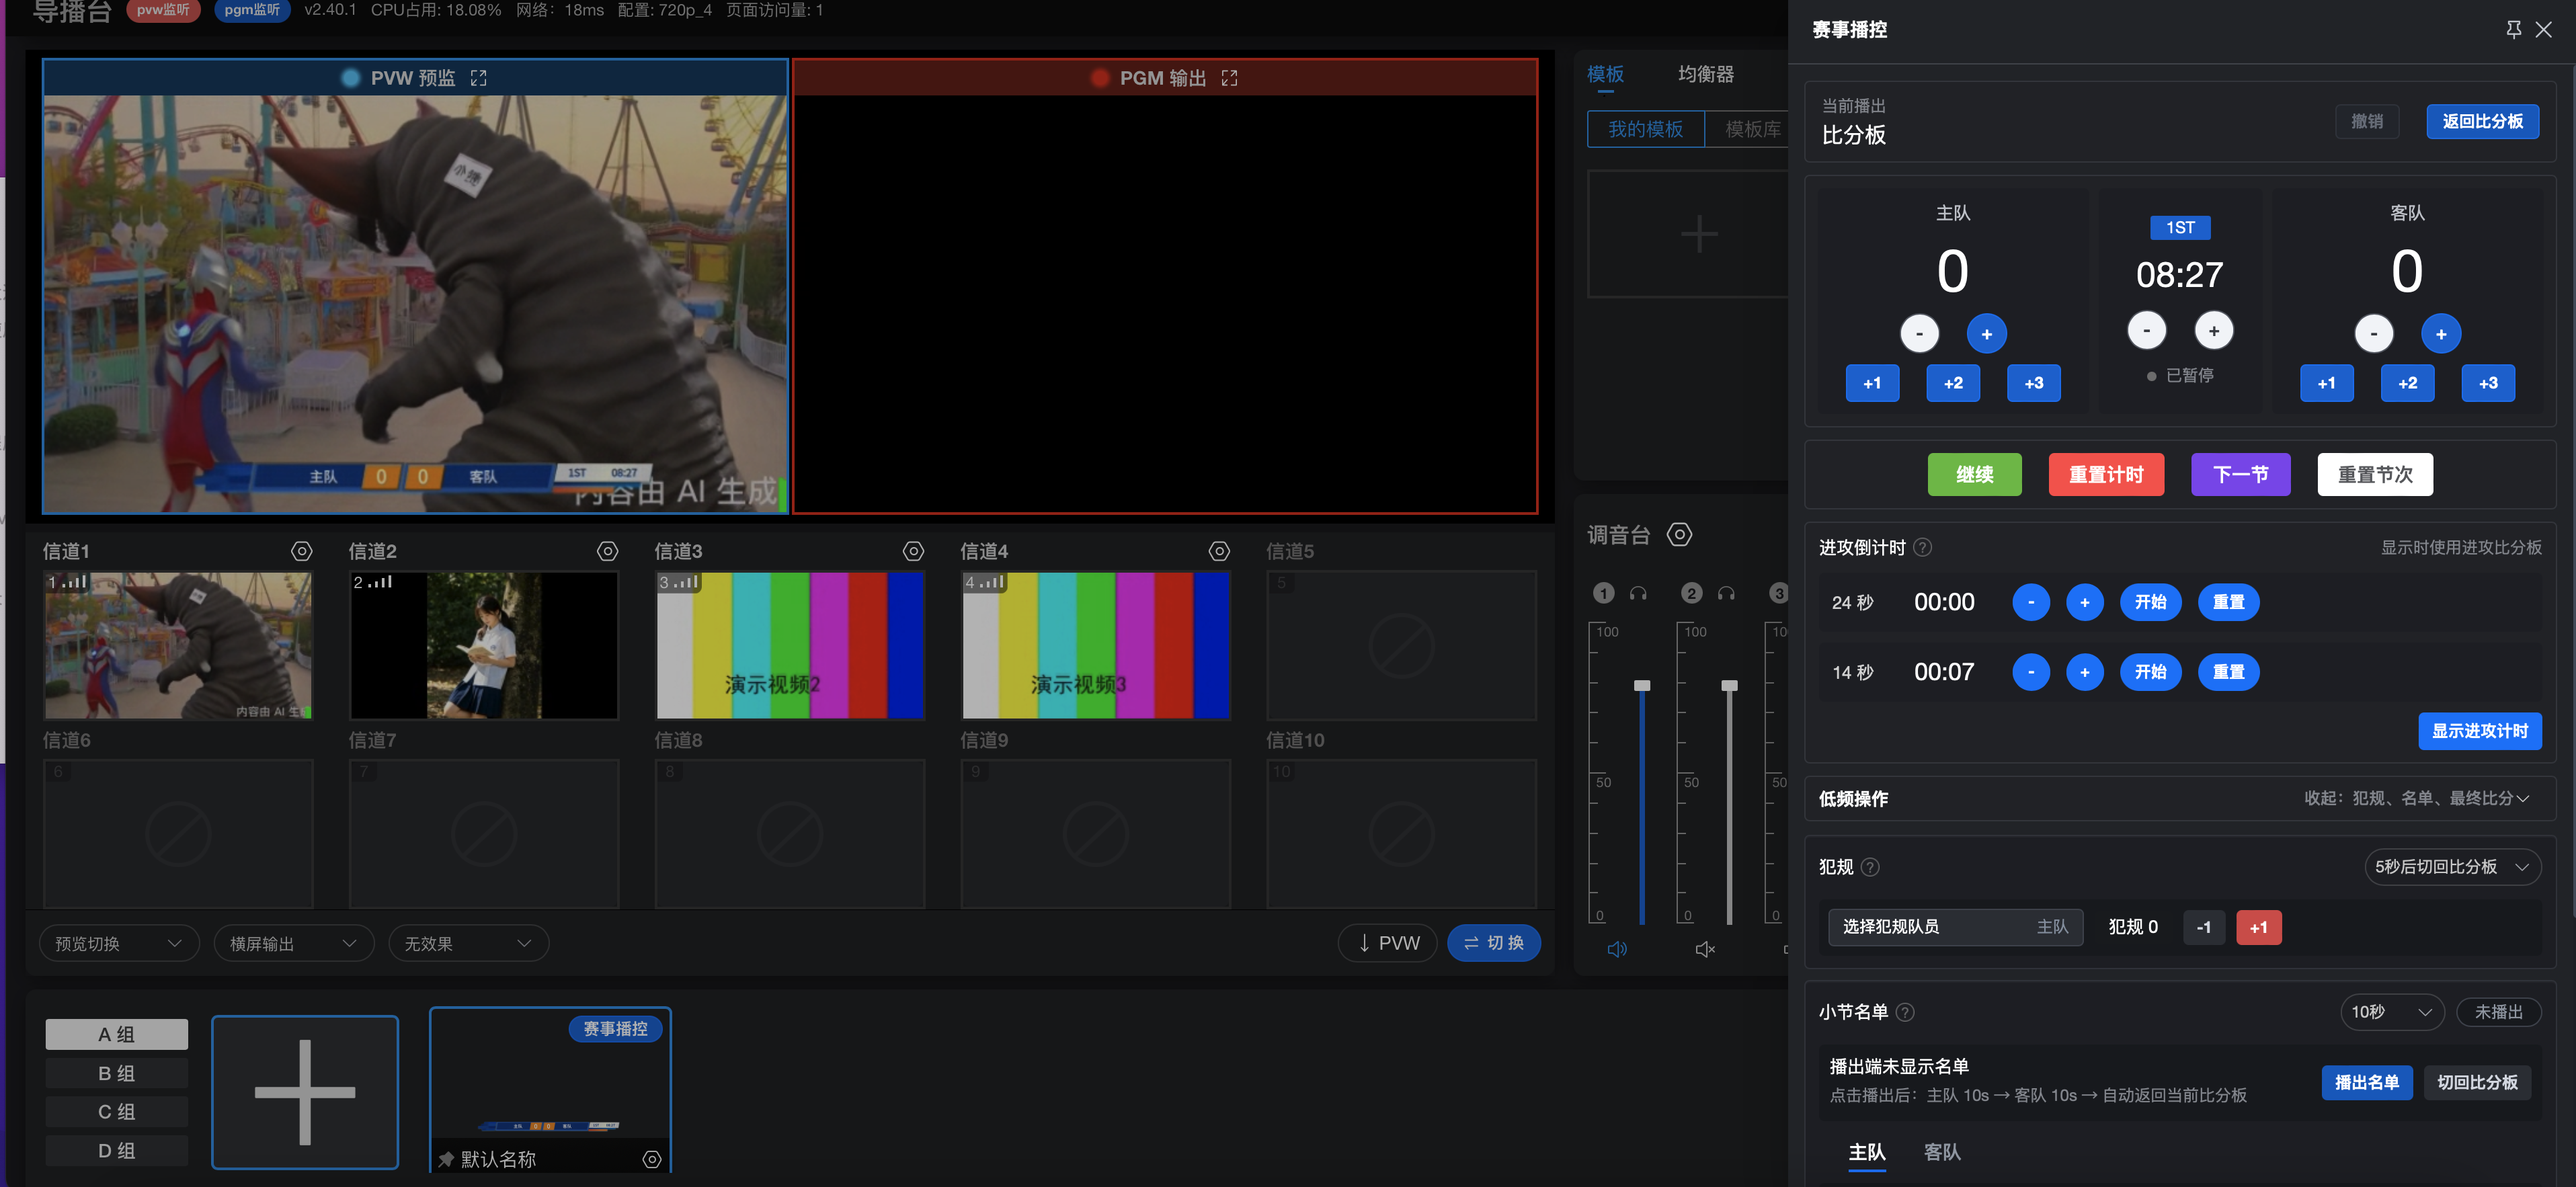Close the 赛事播控 panel

(x=2544, y=30)
